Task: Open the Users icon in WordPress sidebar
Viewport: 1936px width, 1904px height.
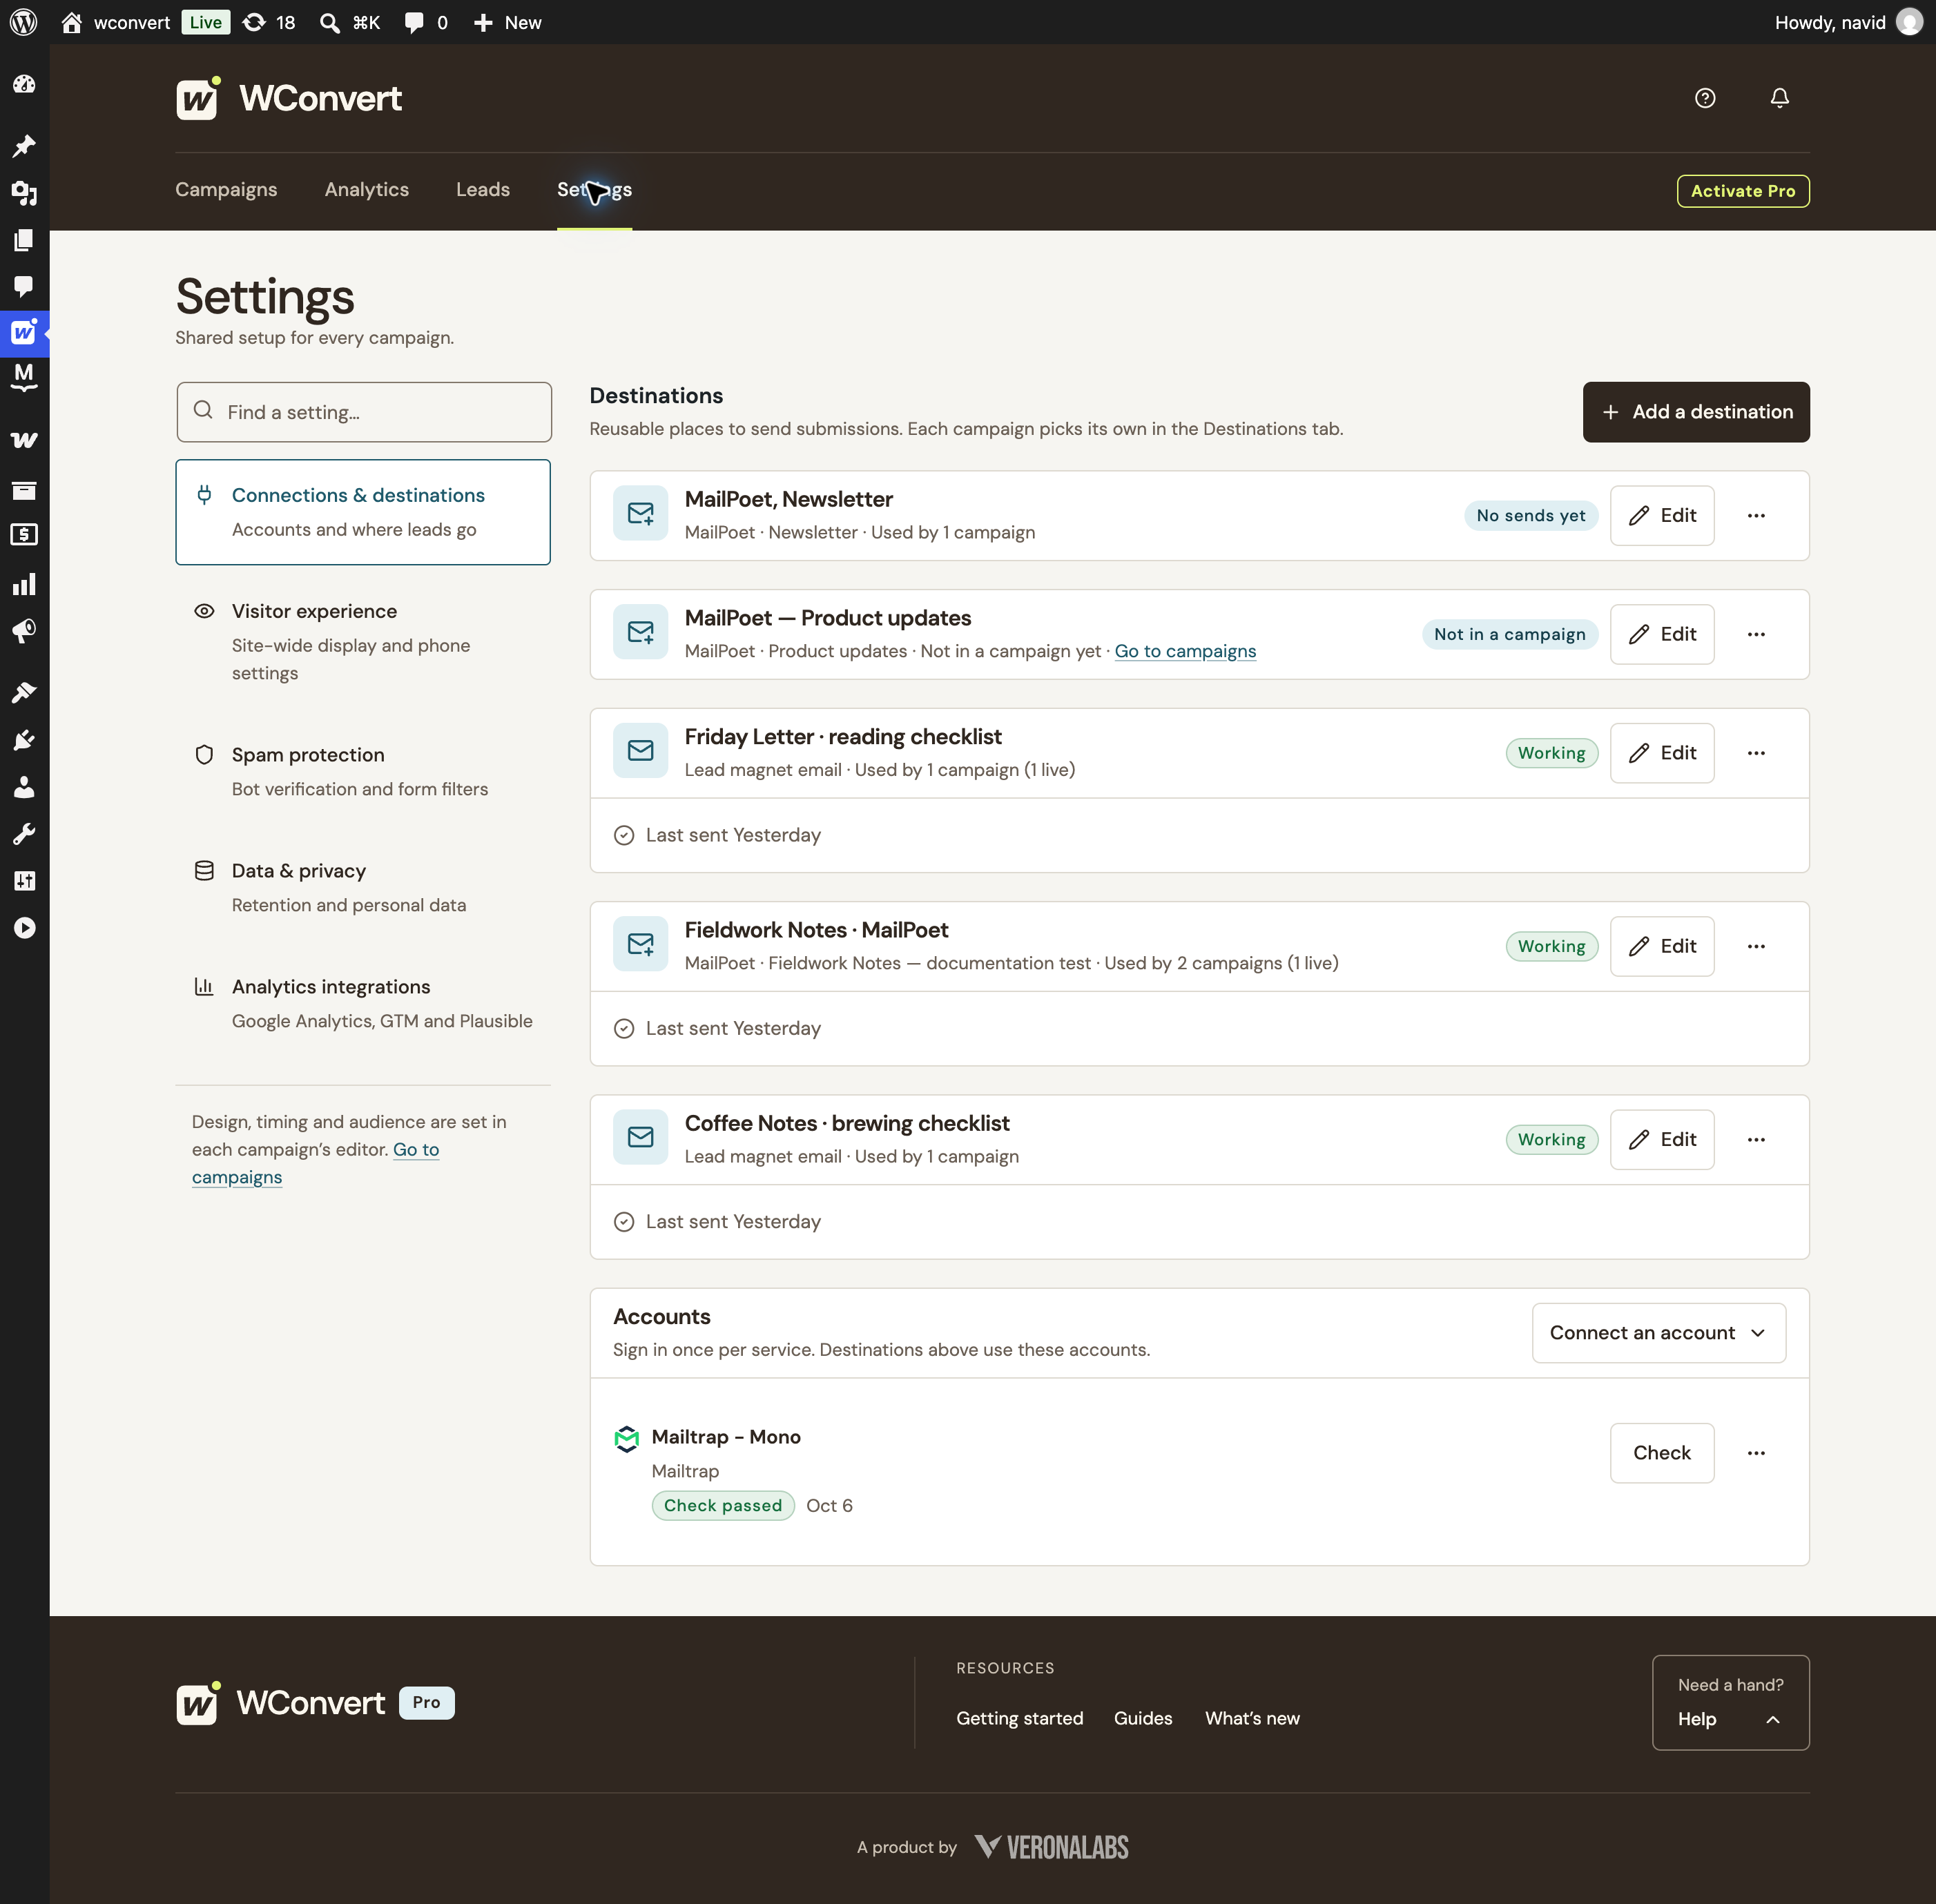Action: [24, 787]
